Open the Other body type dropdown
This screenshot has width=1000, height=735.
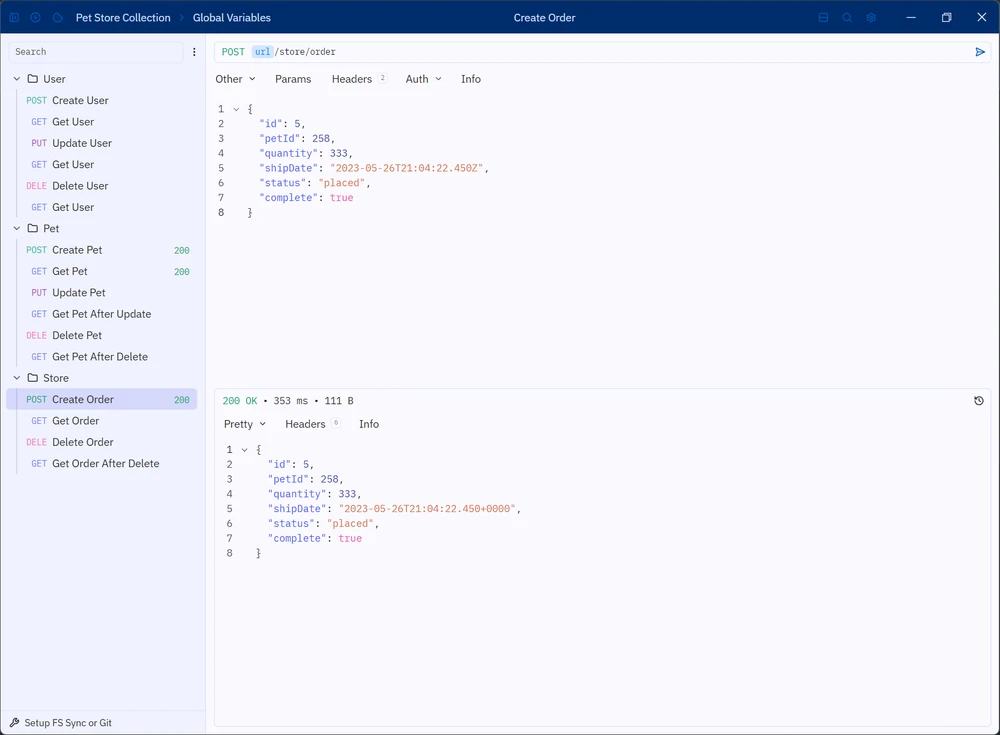point(235,79)
